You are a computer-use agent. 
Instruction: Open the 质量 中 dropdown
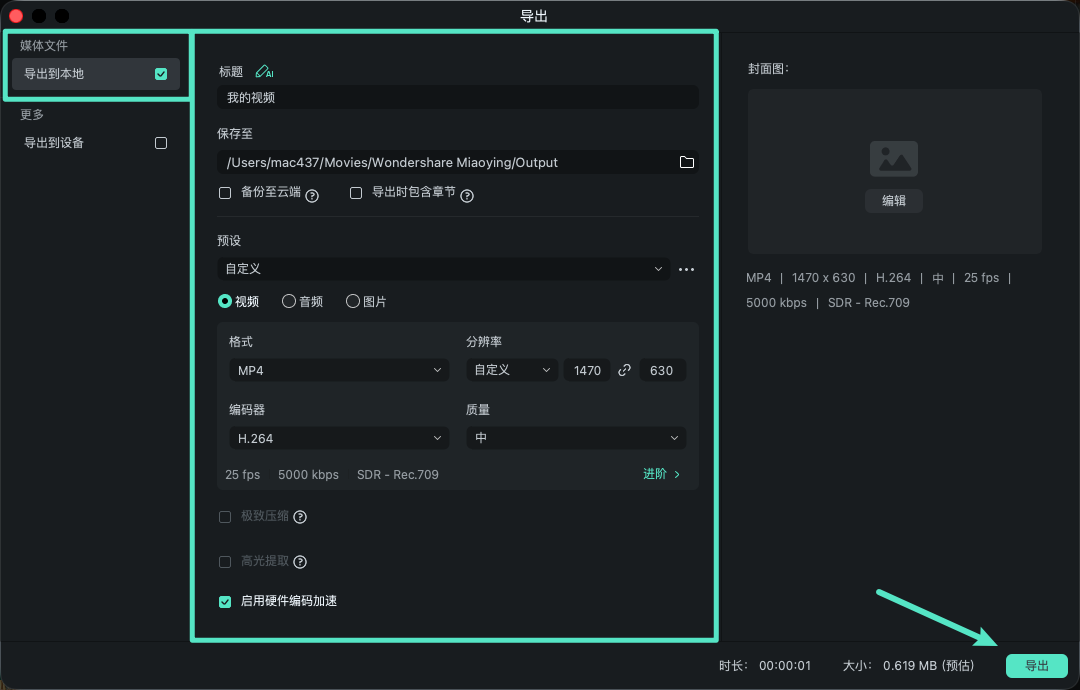[576, 438]
